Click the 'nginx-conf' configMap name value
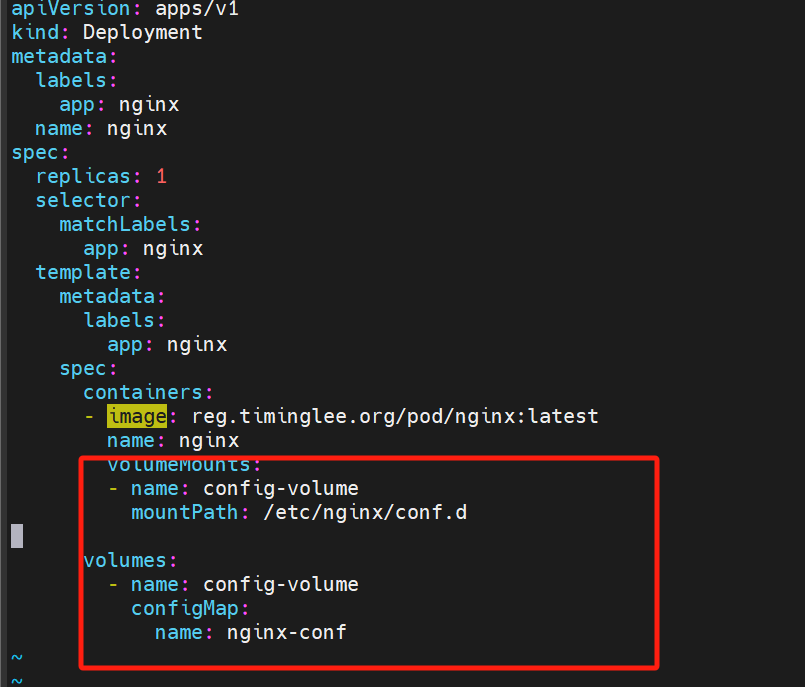805x687 pixels. (x=287, y=633)
